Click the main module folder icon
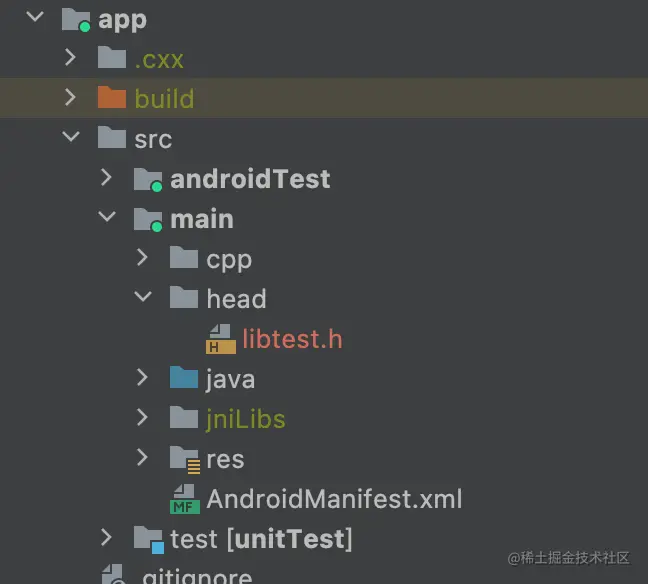The image size is (648, 584). tap(148, 220)
